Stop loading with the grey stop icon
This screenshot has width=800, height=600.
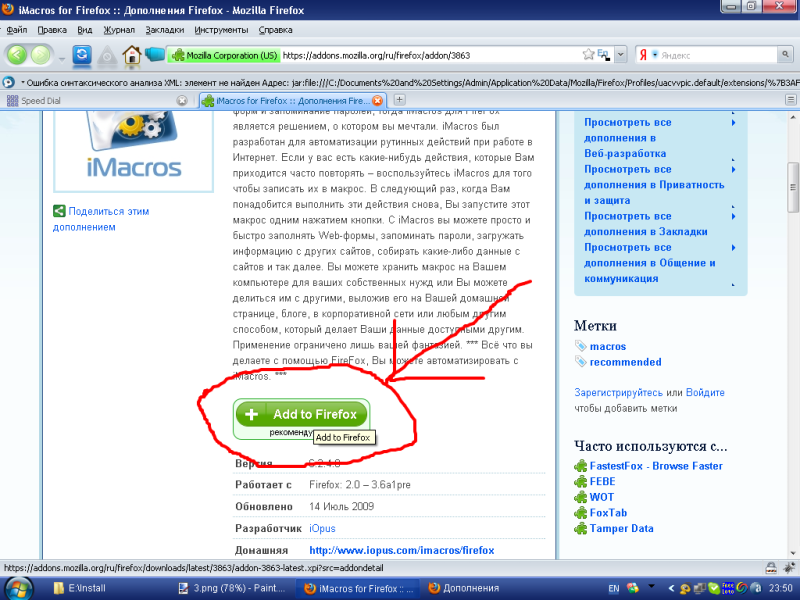[107, 55]
